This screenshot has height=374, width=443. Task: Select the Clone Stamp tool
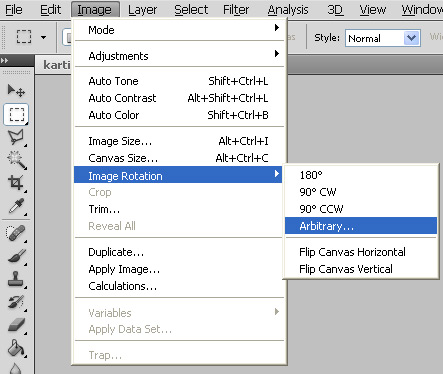[x=16, y=279]
